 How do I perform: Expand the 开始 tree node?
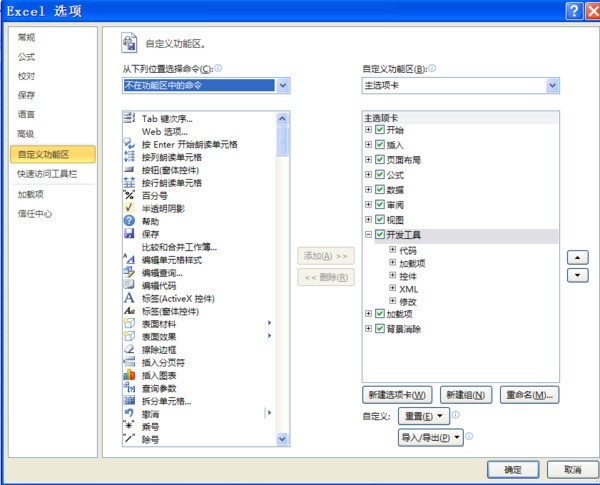(368, 129)
